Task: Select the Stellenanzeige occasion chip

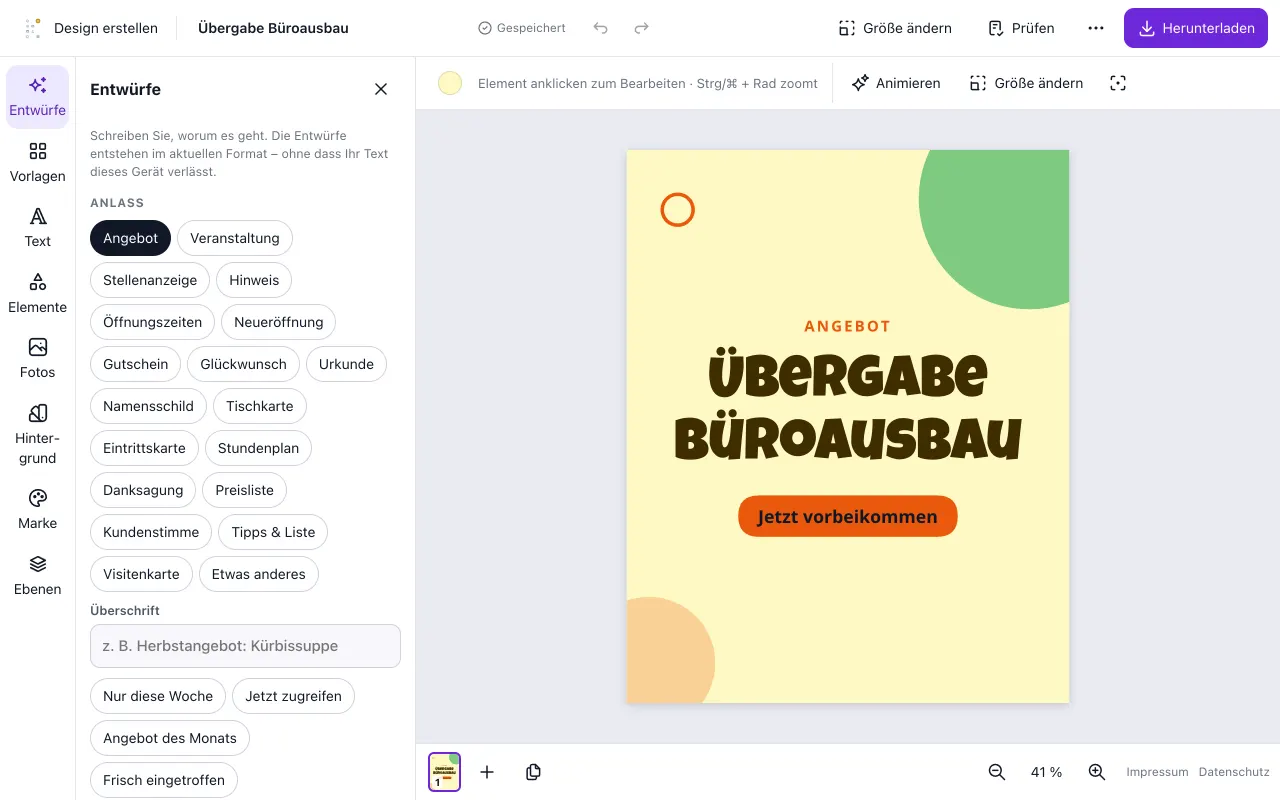Action: point(150,280)
